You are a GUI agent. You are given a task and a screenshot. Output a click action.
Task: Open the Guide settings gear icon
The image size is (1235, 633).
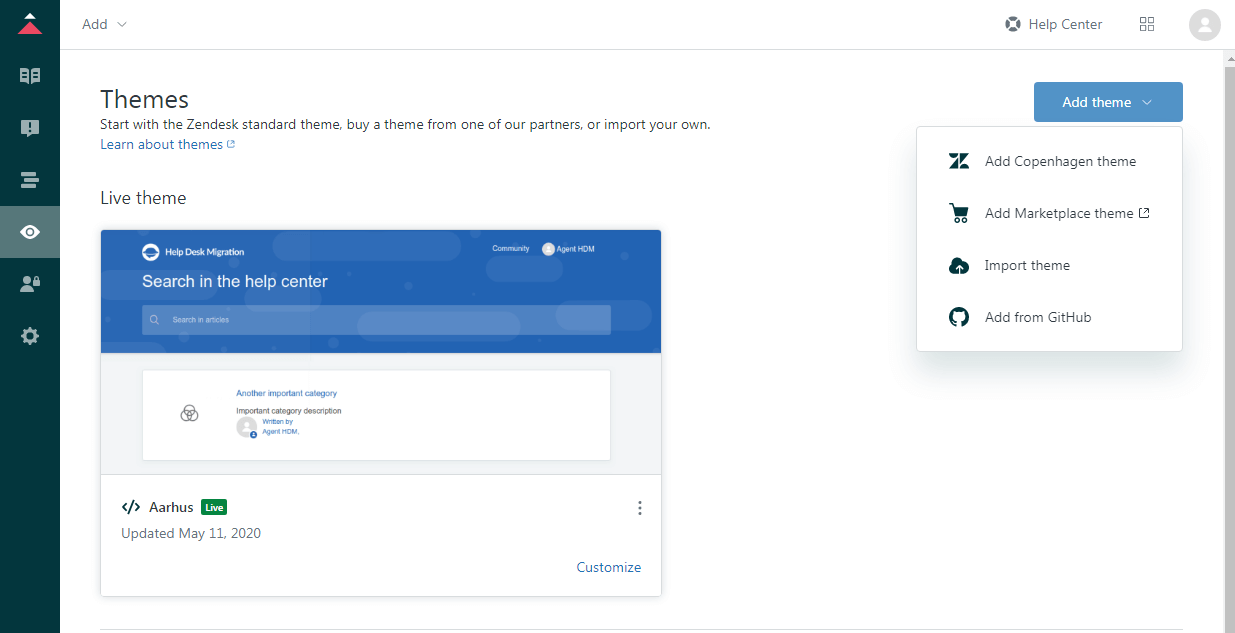(x=29, y=335)
